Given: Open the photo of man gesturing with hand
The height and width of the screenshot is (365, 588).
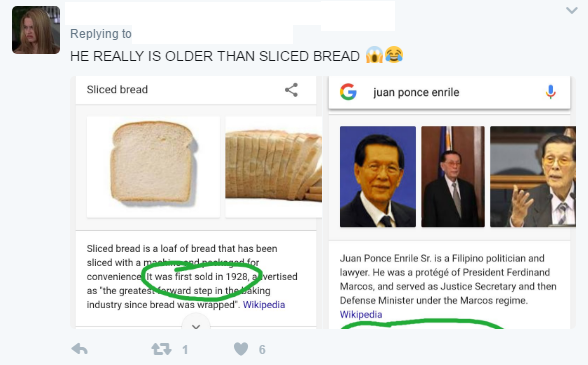Looking at the screenshot, I should (532, 177).
